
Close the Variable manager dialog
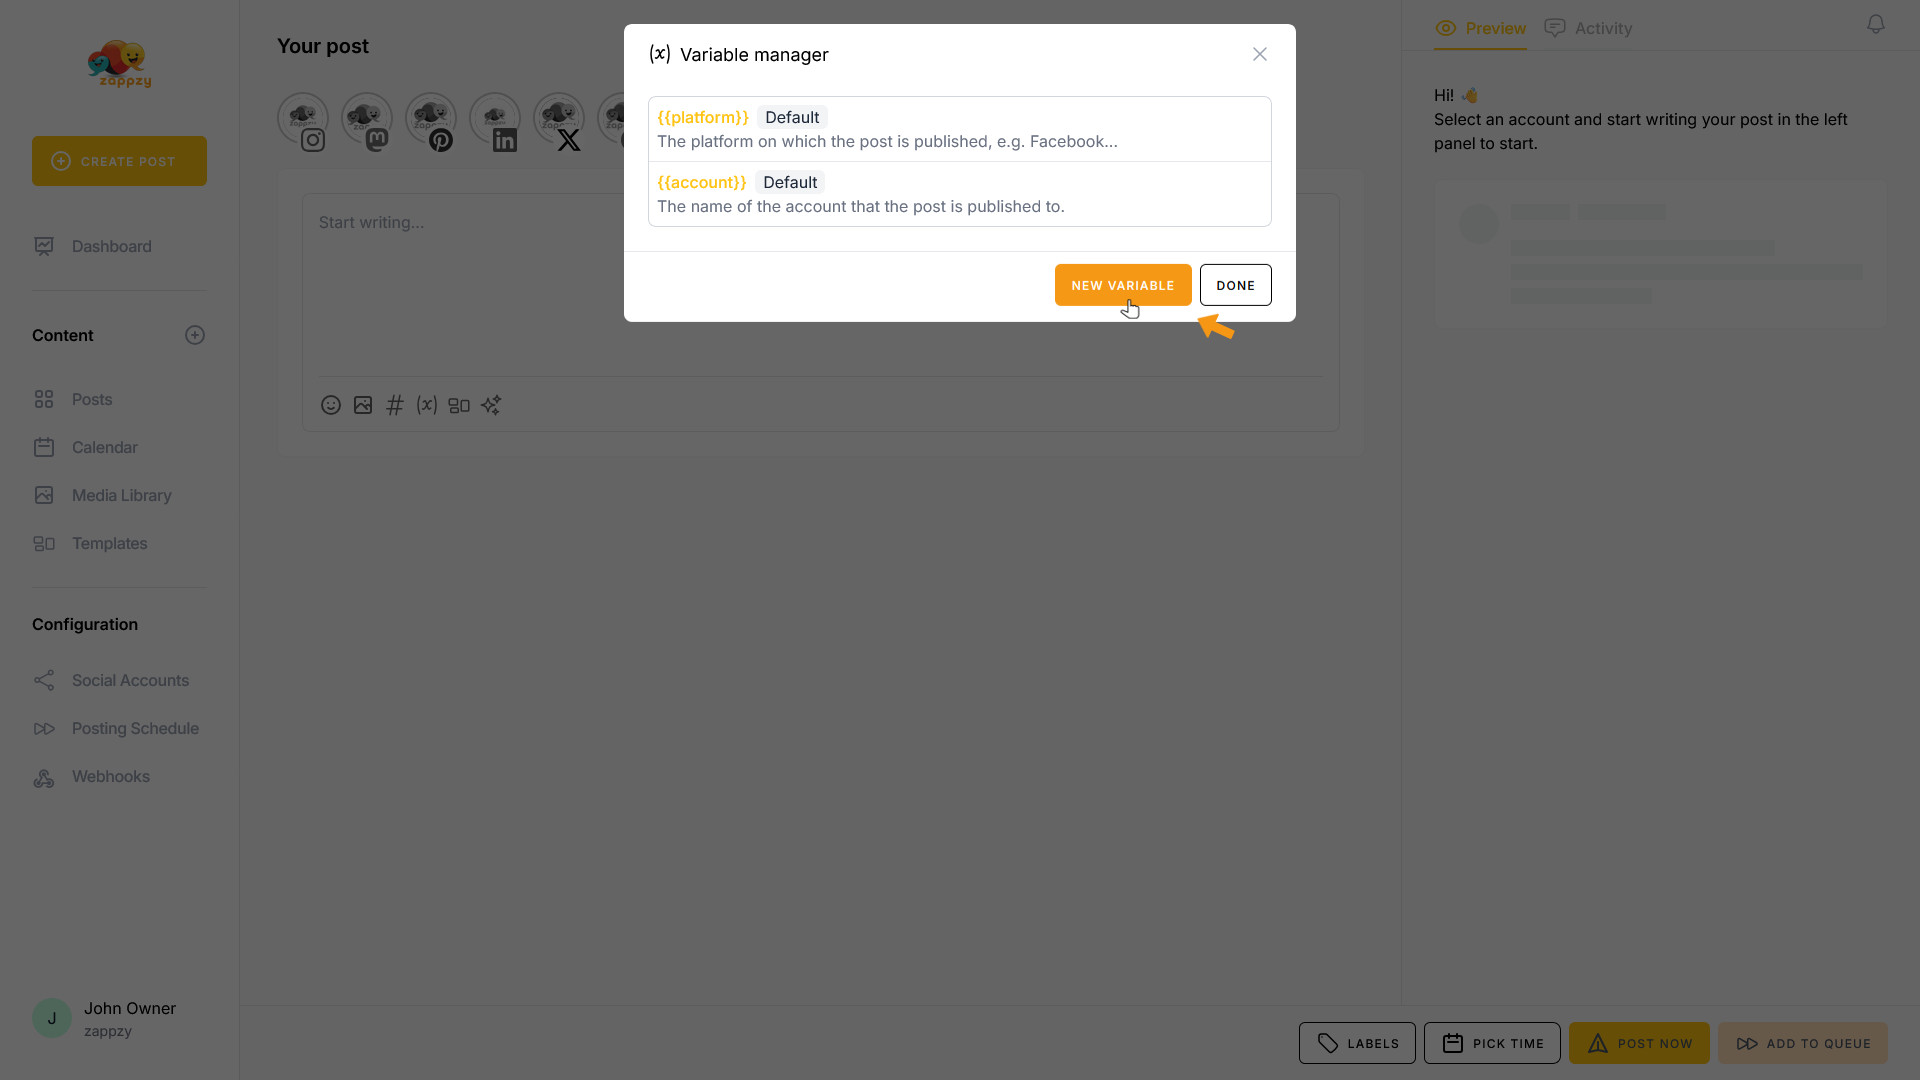[1259, 54]
